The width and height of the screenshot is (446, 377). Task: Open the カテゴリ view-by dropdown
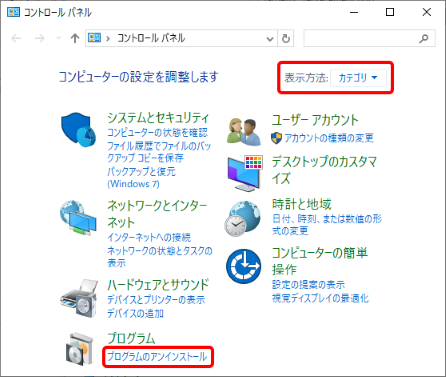point(358,78)
